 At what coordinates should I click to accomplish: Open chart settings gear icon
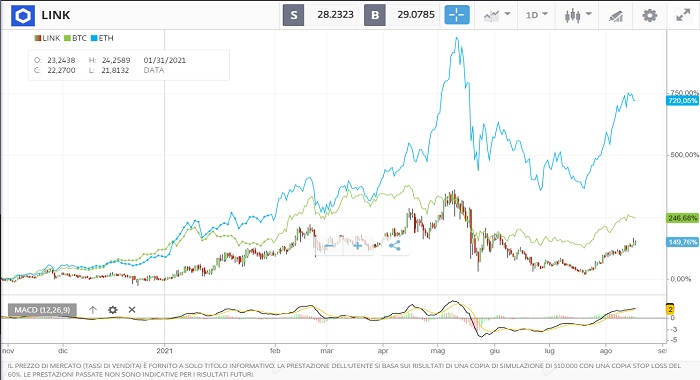click(x=650, y=15)
